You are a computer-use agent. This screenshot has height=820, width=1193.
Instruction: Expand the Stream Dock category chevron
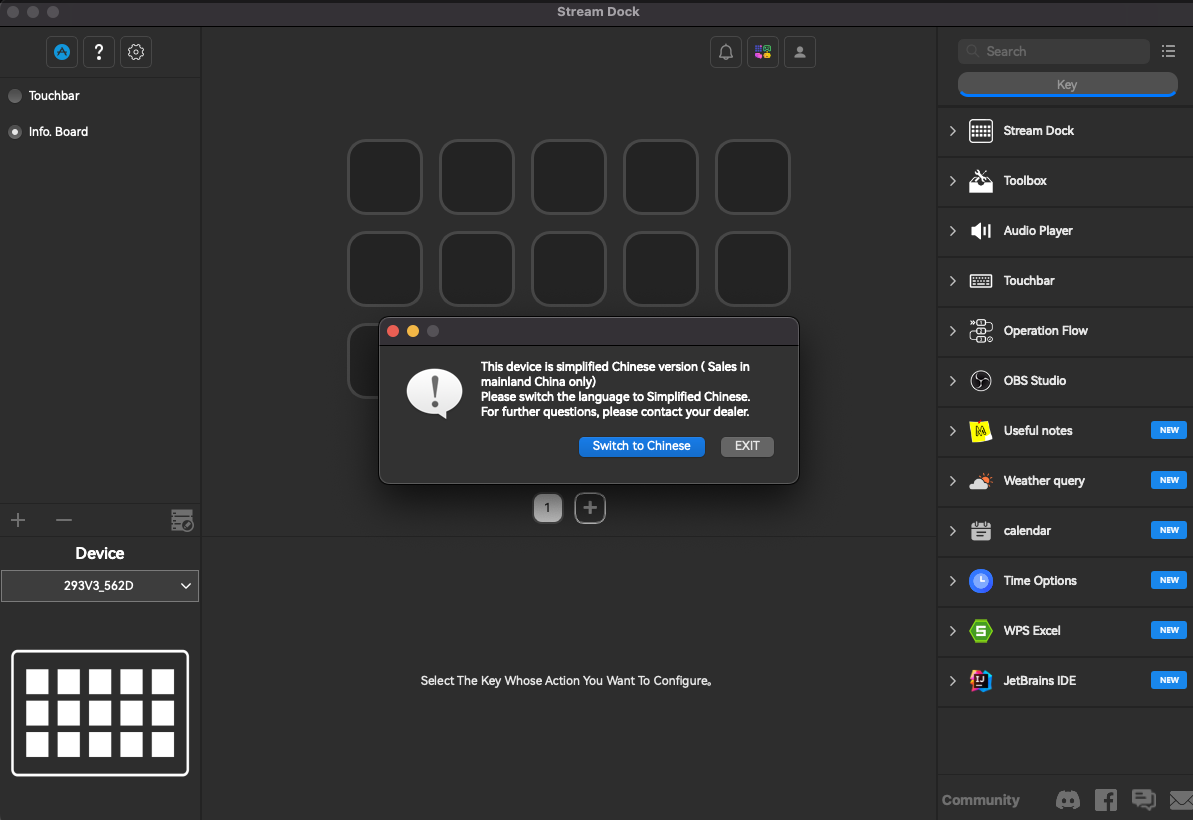[953, 131]
